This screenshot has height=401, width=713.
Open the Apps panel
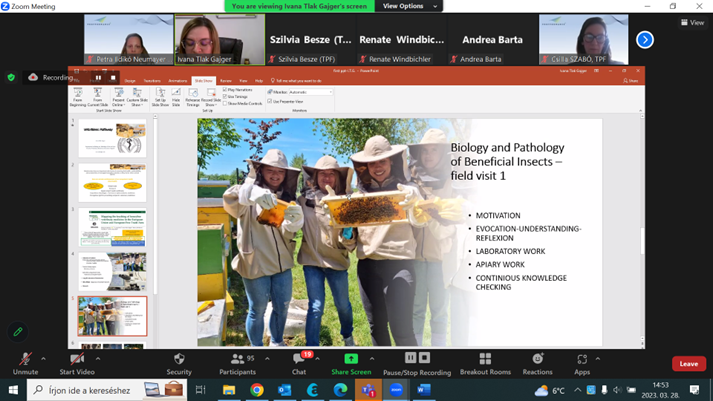[582, 361]
